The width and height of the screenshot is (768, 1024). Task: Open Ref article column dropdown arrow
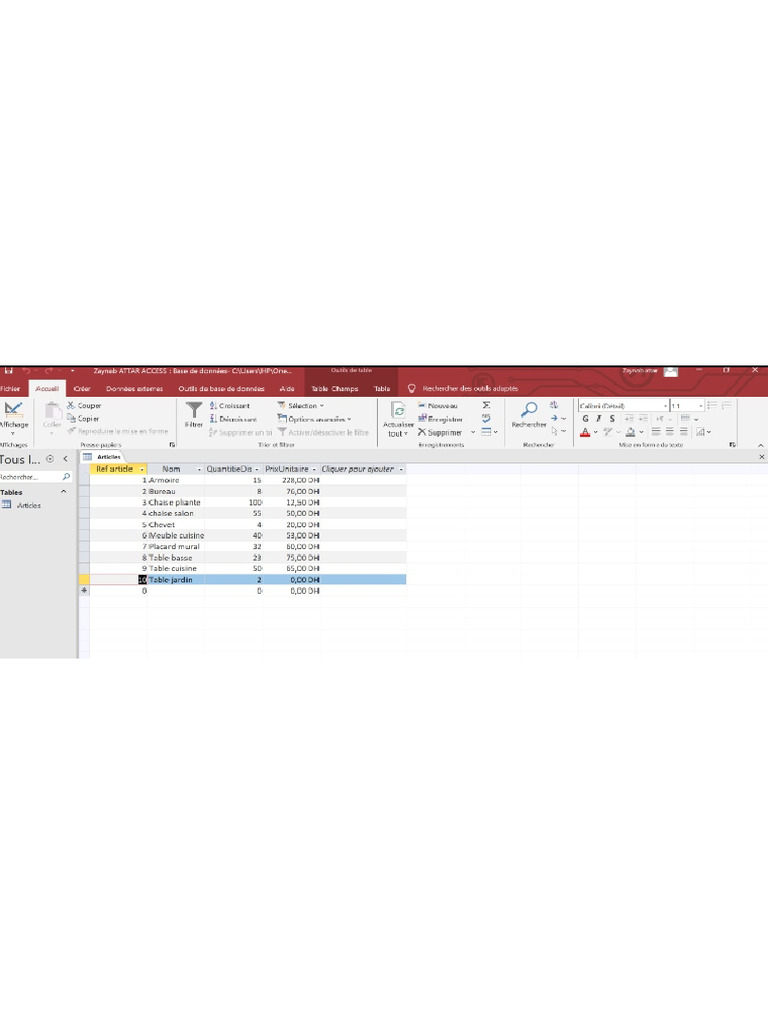(x=142, y=470)
